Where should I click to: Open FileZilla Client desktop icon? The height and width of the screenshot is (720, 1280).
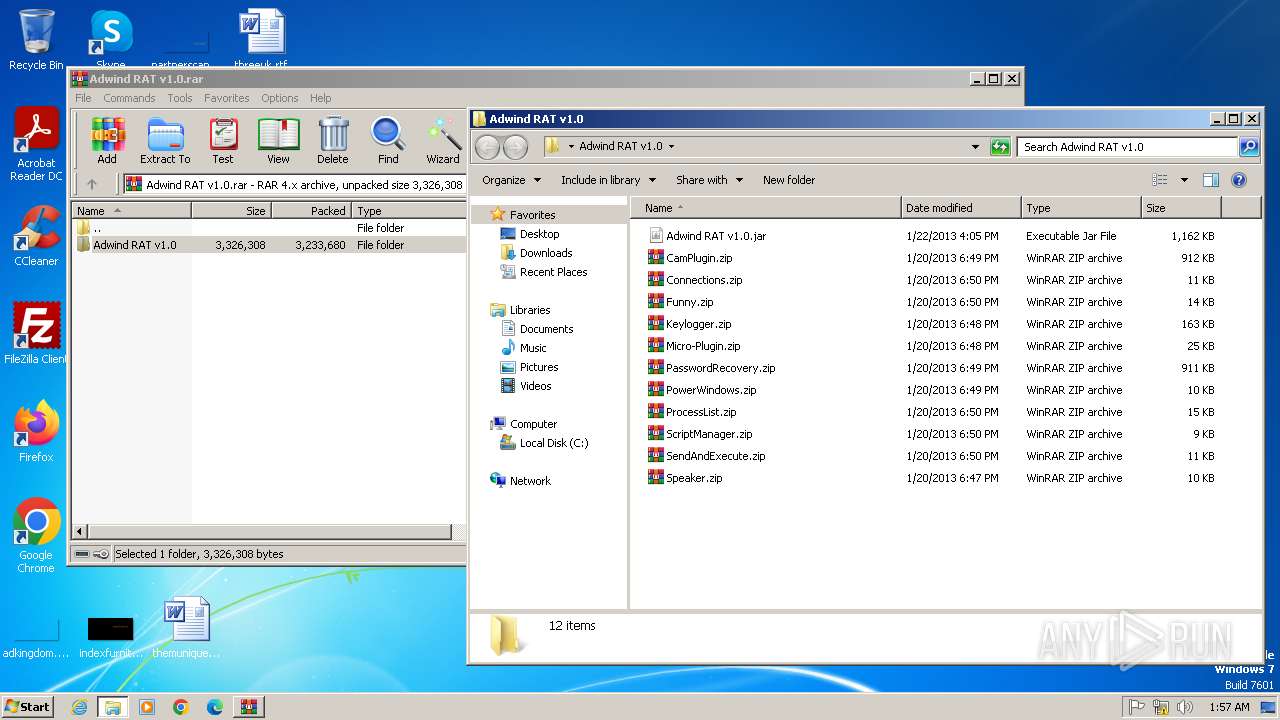tap(37, 333)
